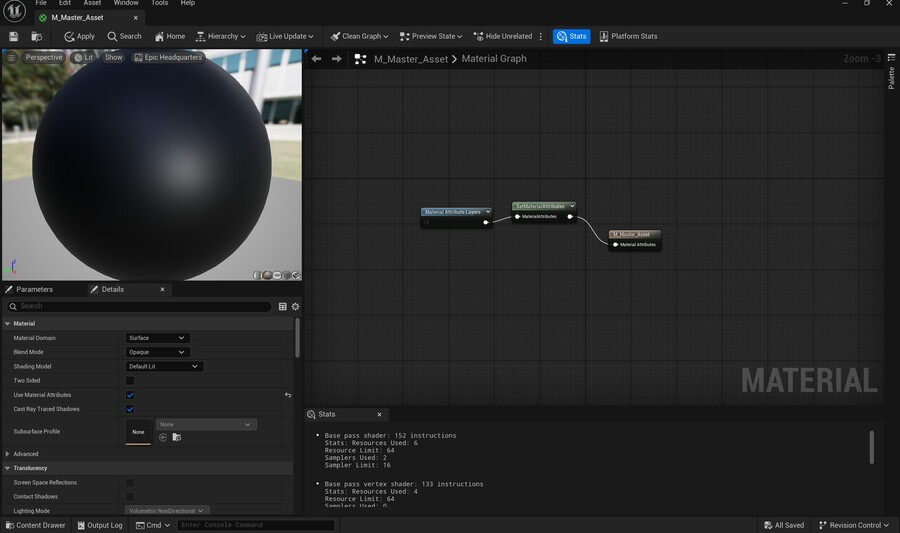900x533 pixels.
Task: Click the Save material icon
Action: point(14,36)
